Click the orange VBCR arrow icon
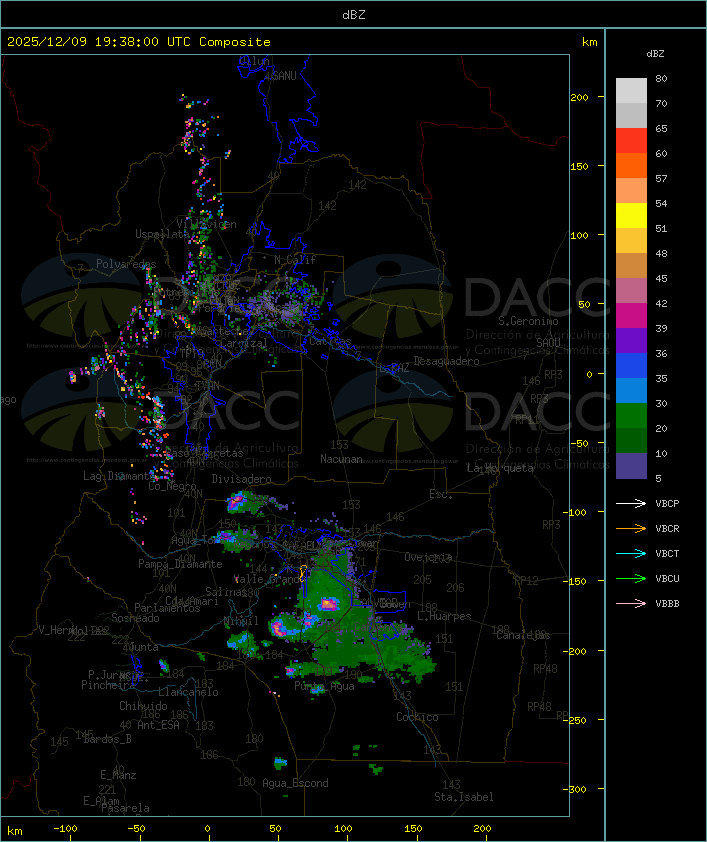707x842 pixels. (x=631, y=528)
